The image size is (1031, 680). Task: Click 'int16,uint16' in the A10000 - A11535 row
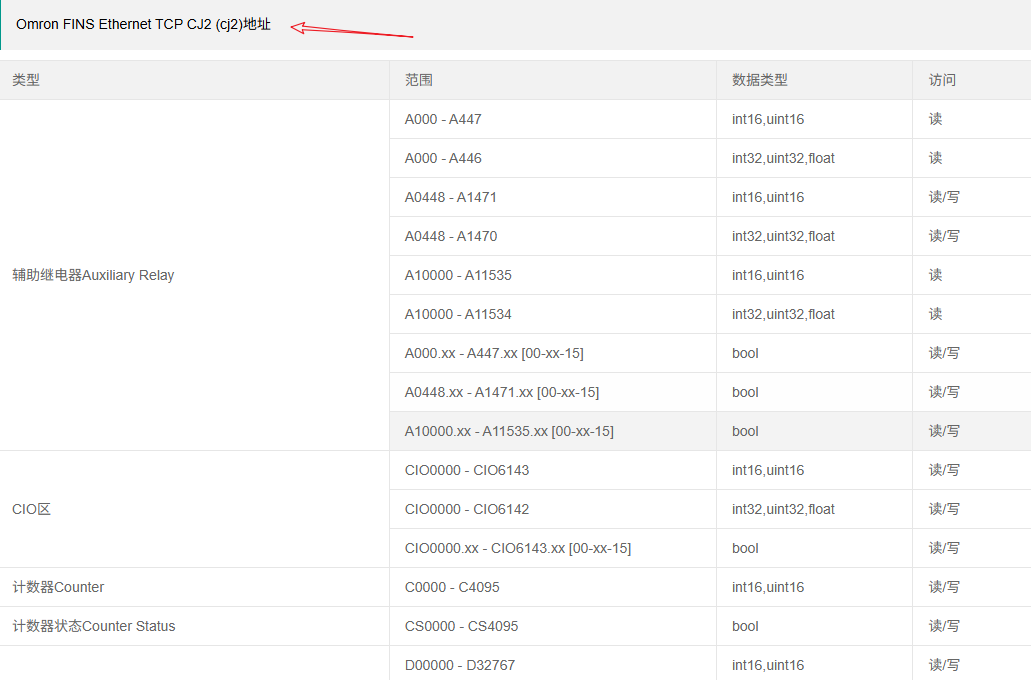pyautogui.click(x=768, y=275)
